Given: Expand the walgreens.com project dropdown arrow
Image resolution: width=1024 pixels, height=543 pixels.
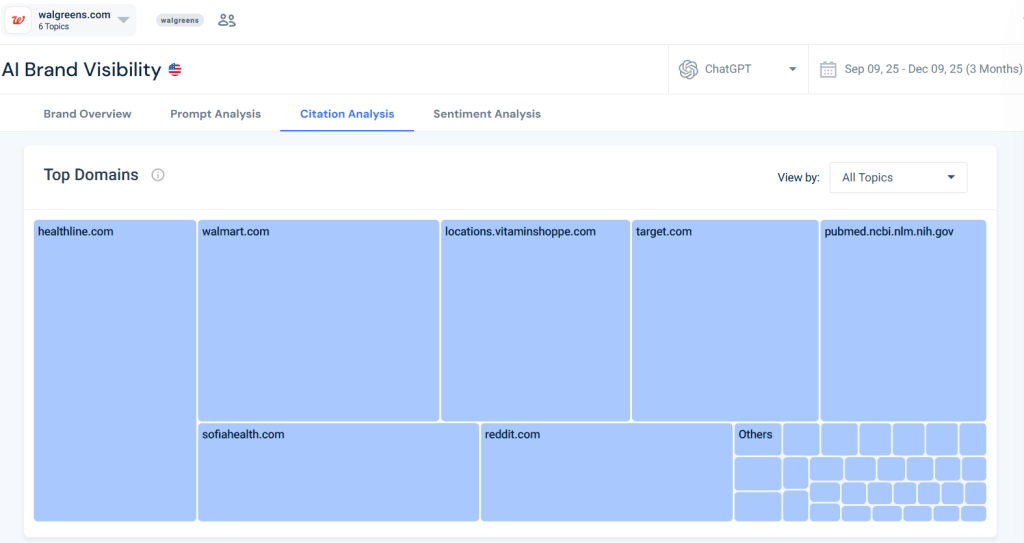Looking at the screenshot, I should (x=123, y=20).
